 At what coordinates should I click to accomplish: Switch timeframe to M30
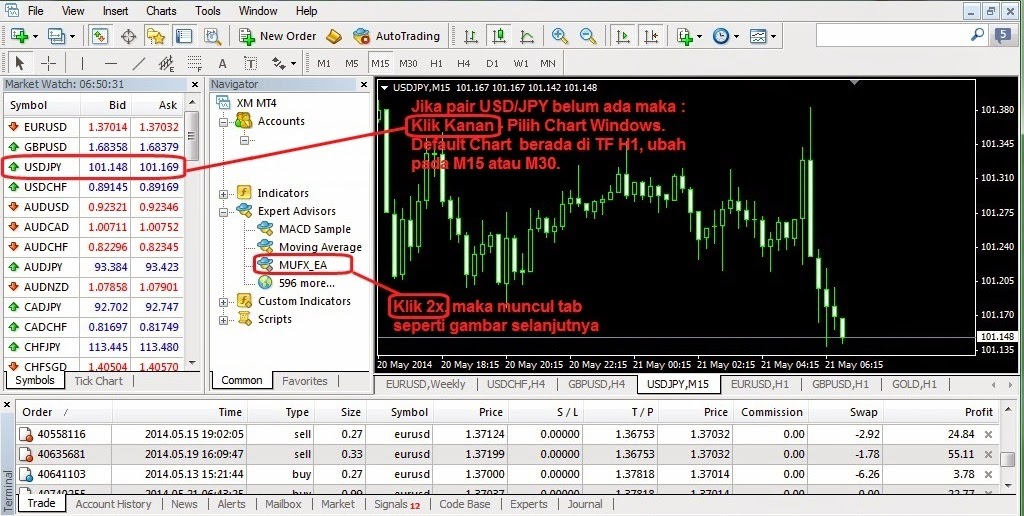tap(408, 63)
